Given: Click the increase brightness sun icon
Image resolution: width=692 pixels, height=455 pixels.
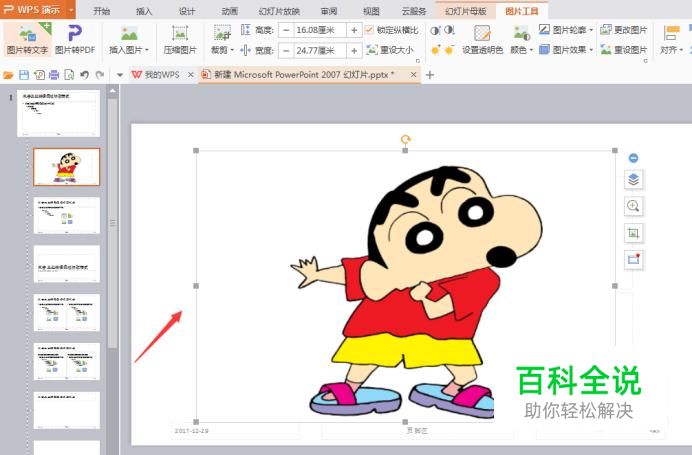Looking at the screenshot, I should pyautogui.click(x=435, y=50).
